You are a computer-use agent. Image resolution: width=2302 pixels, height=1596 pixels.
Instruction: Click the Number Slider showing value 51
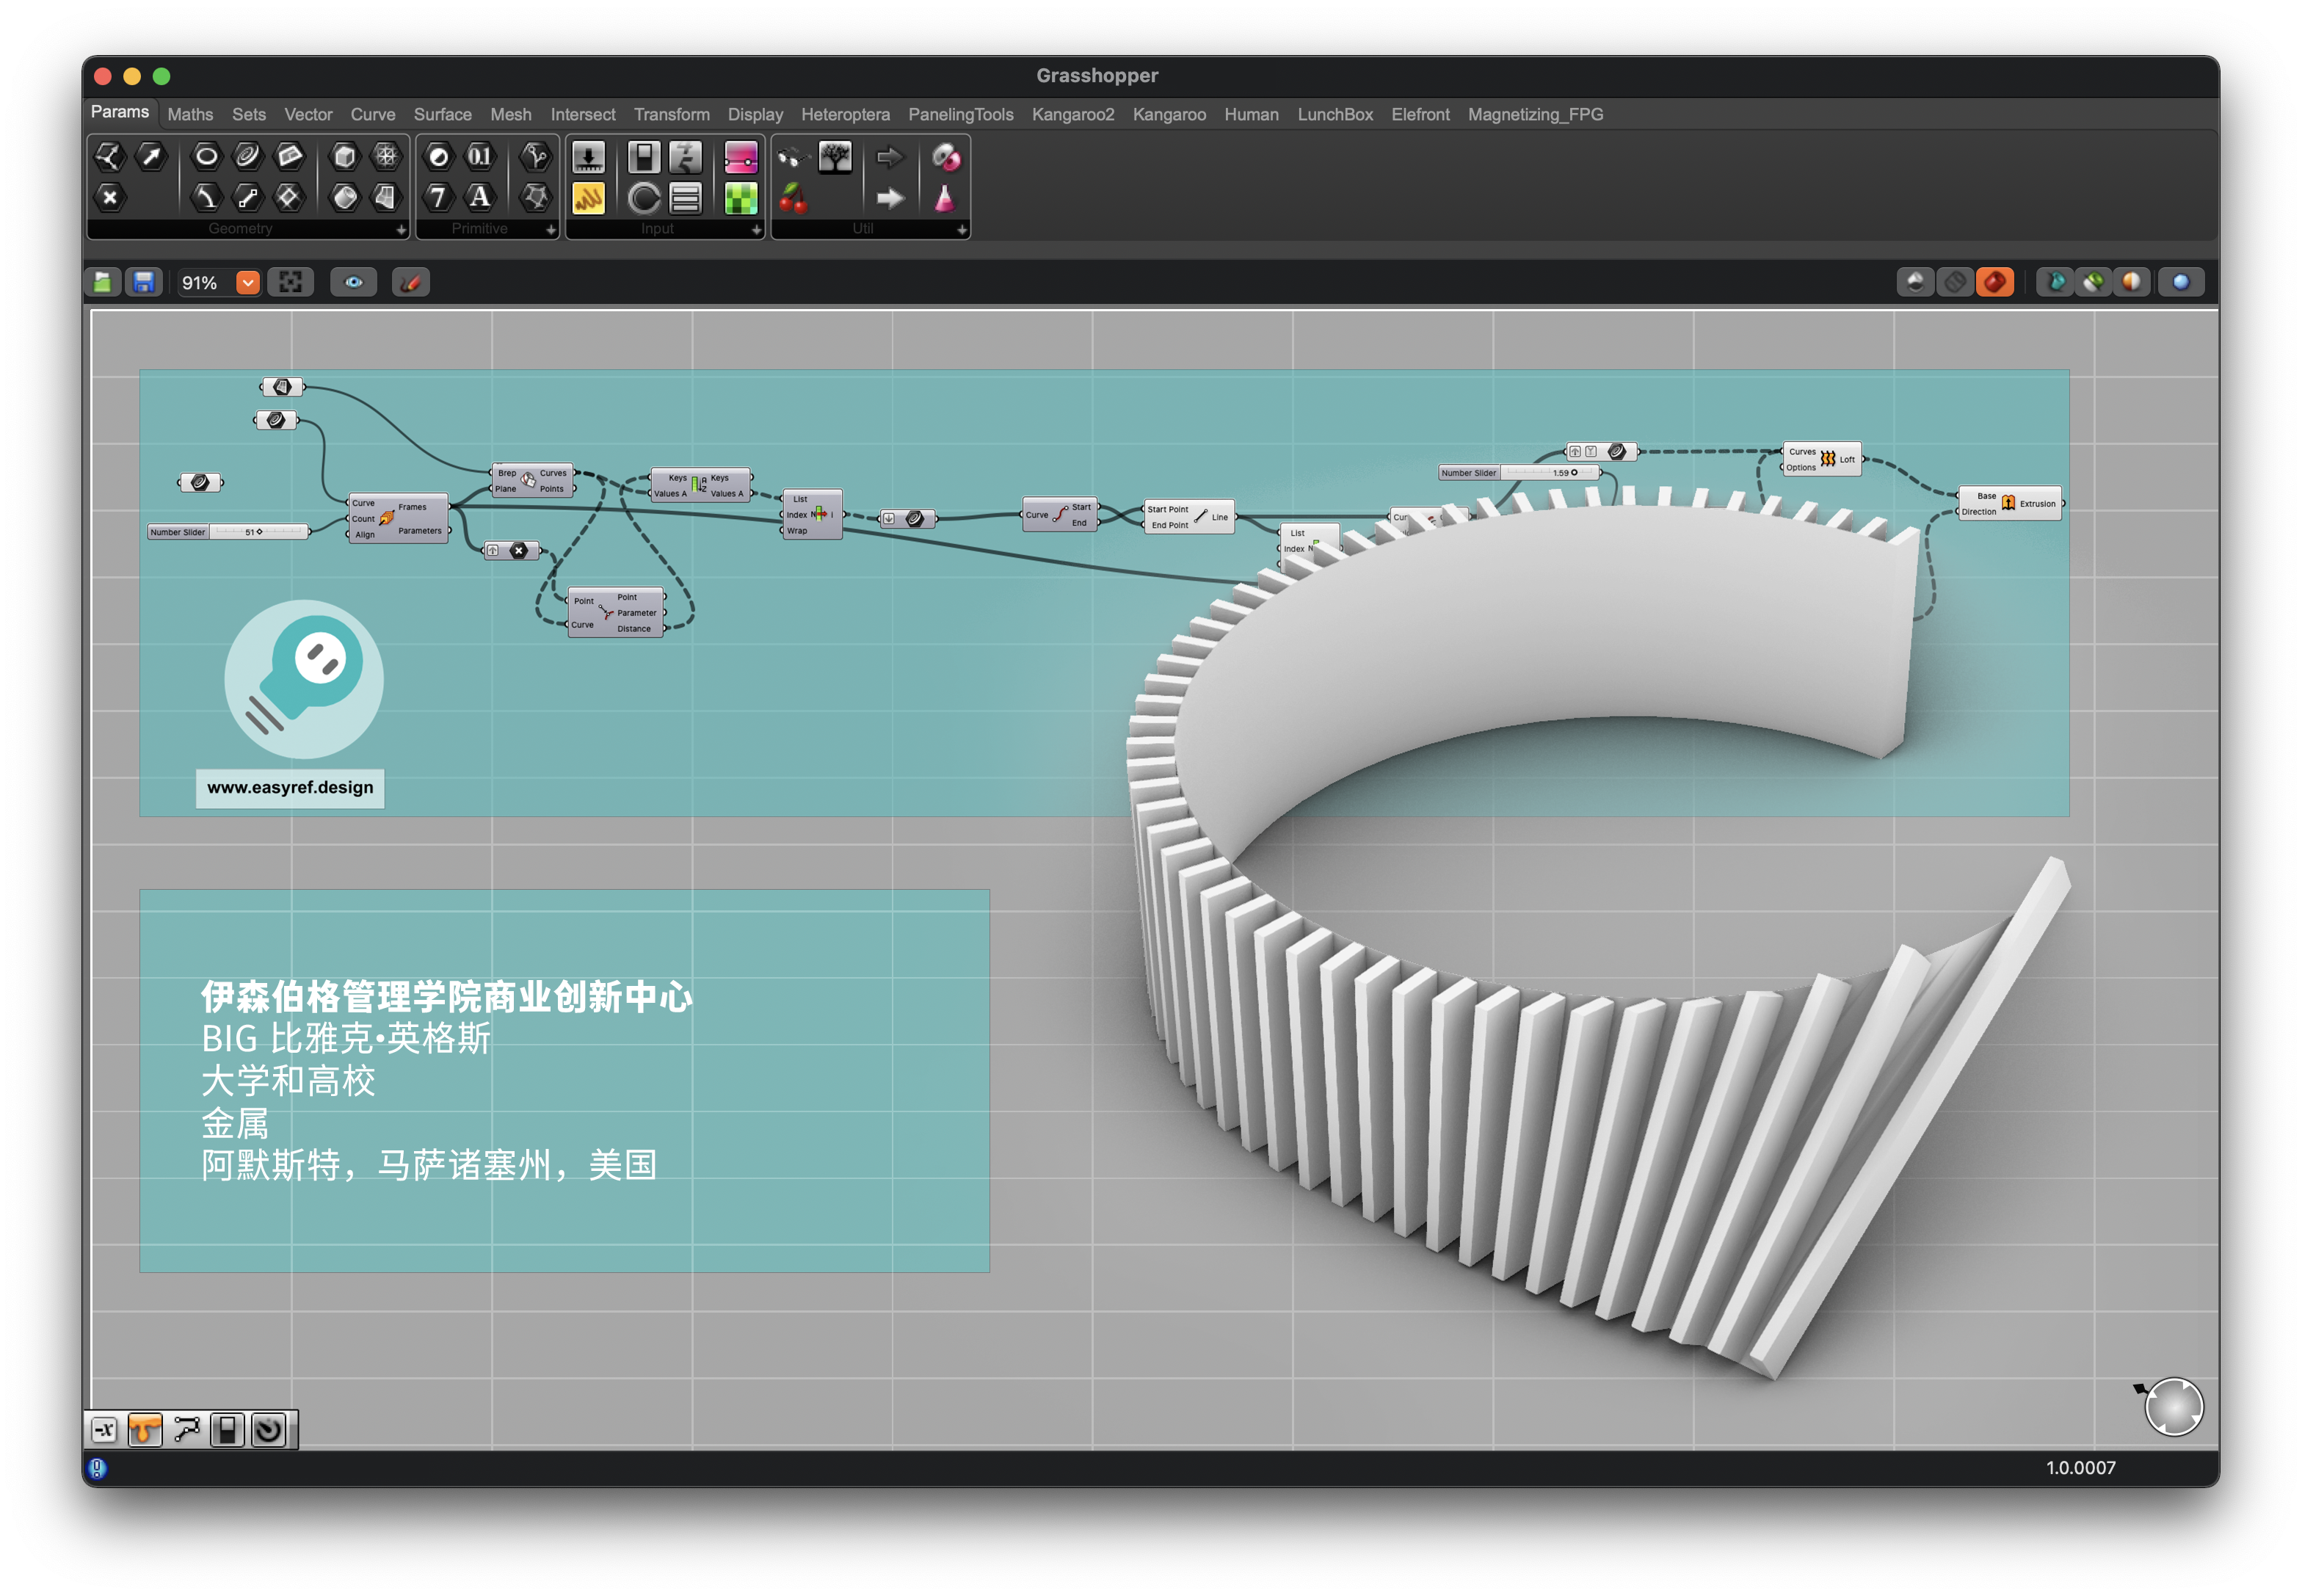click(228, 532)
